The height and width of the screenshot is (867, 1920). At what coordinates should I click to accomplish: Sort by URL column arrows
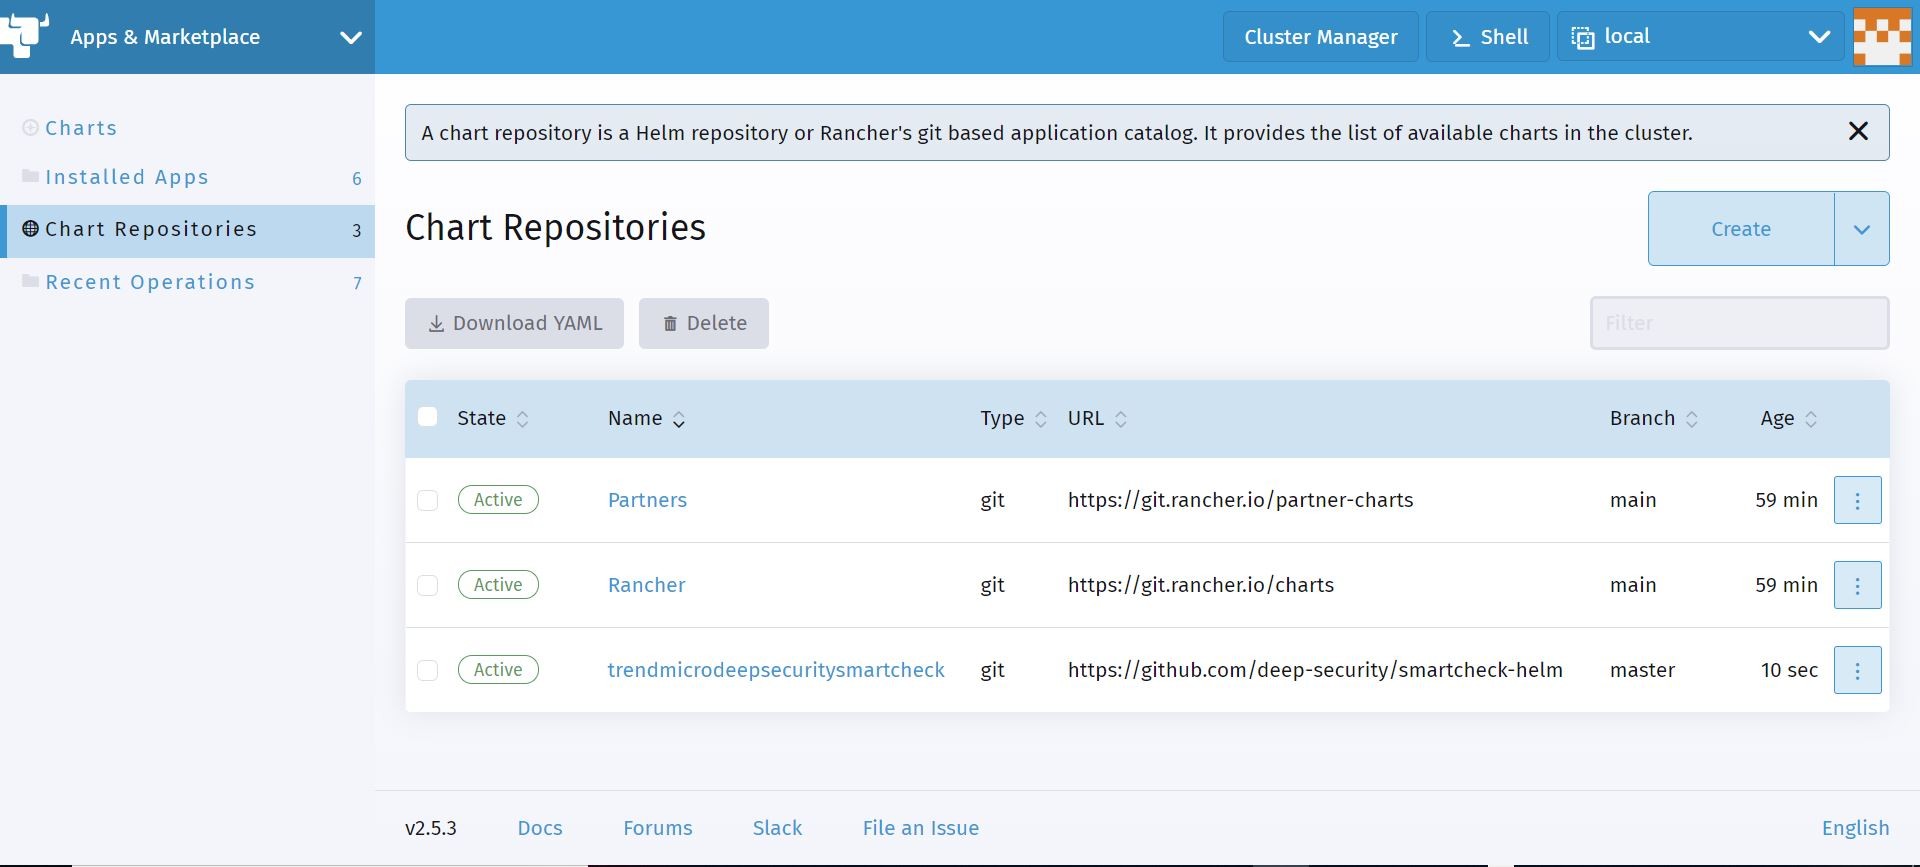1121,419
